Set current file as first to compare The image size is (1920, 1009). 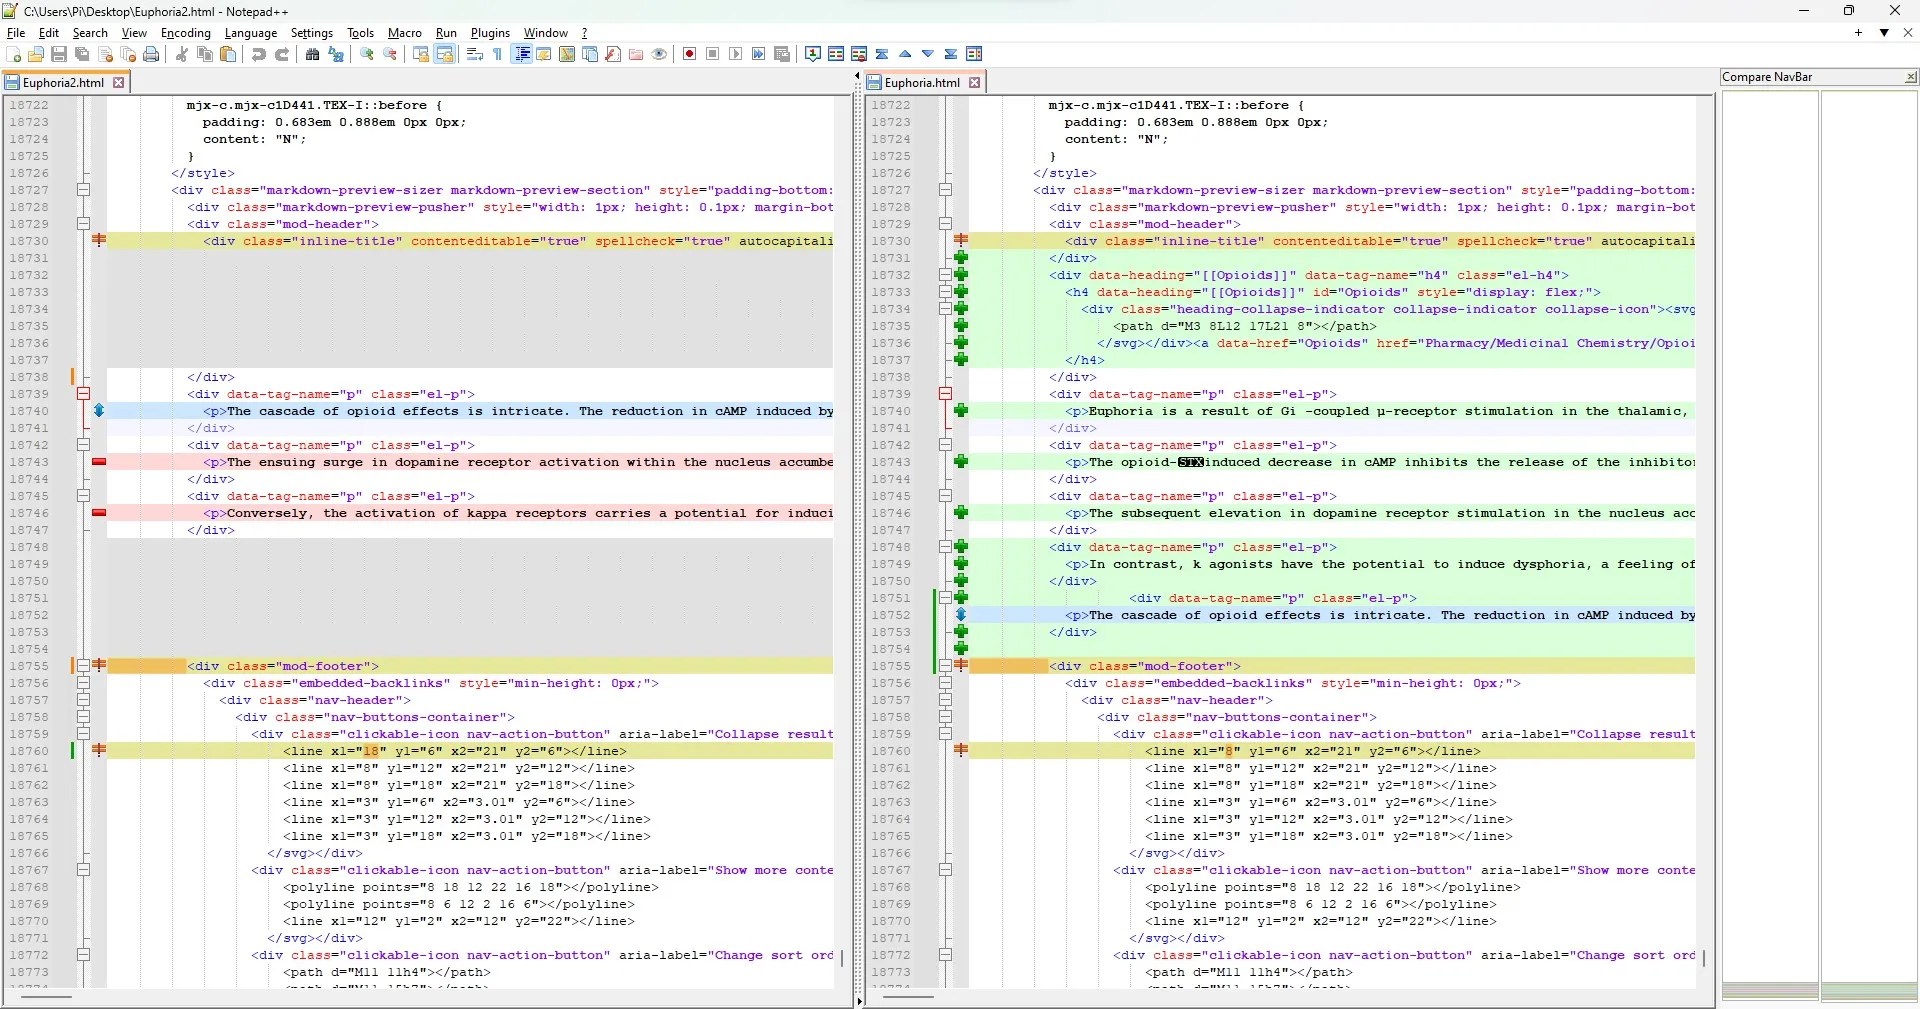pyautogui.click(x=812, y=54)
